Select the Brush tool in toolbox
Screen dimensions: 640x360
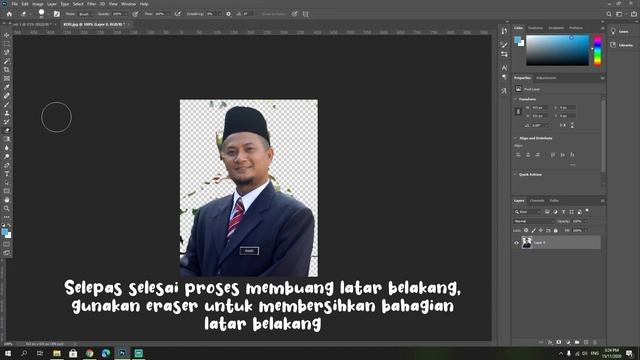coord(7,104)
